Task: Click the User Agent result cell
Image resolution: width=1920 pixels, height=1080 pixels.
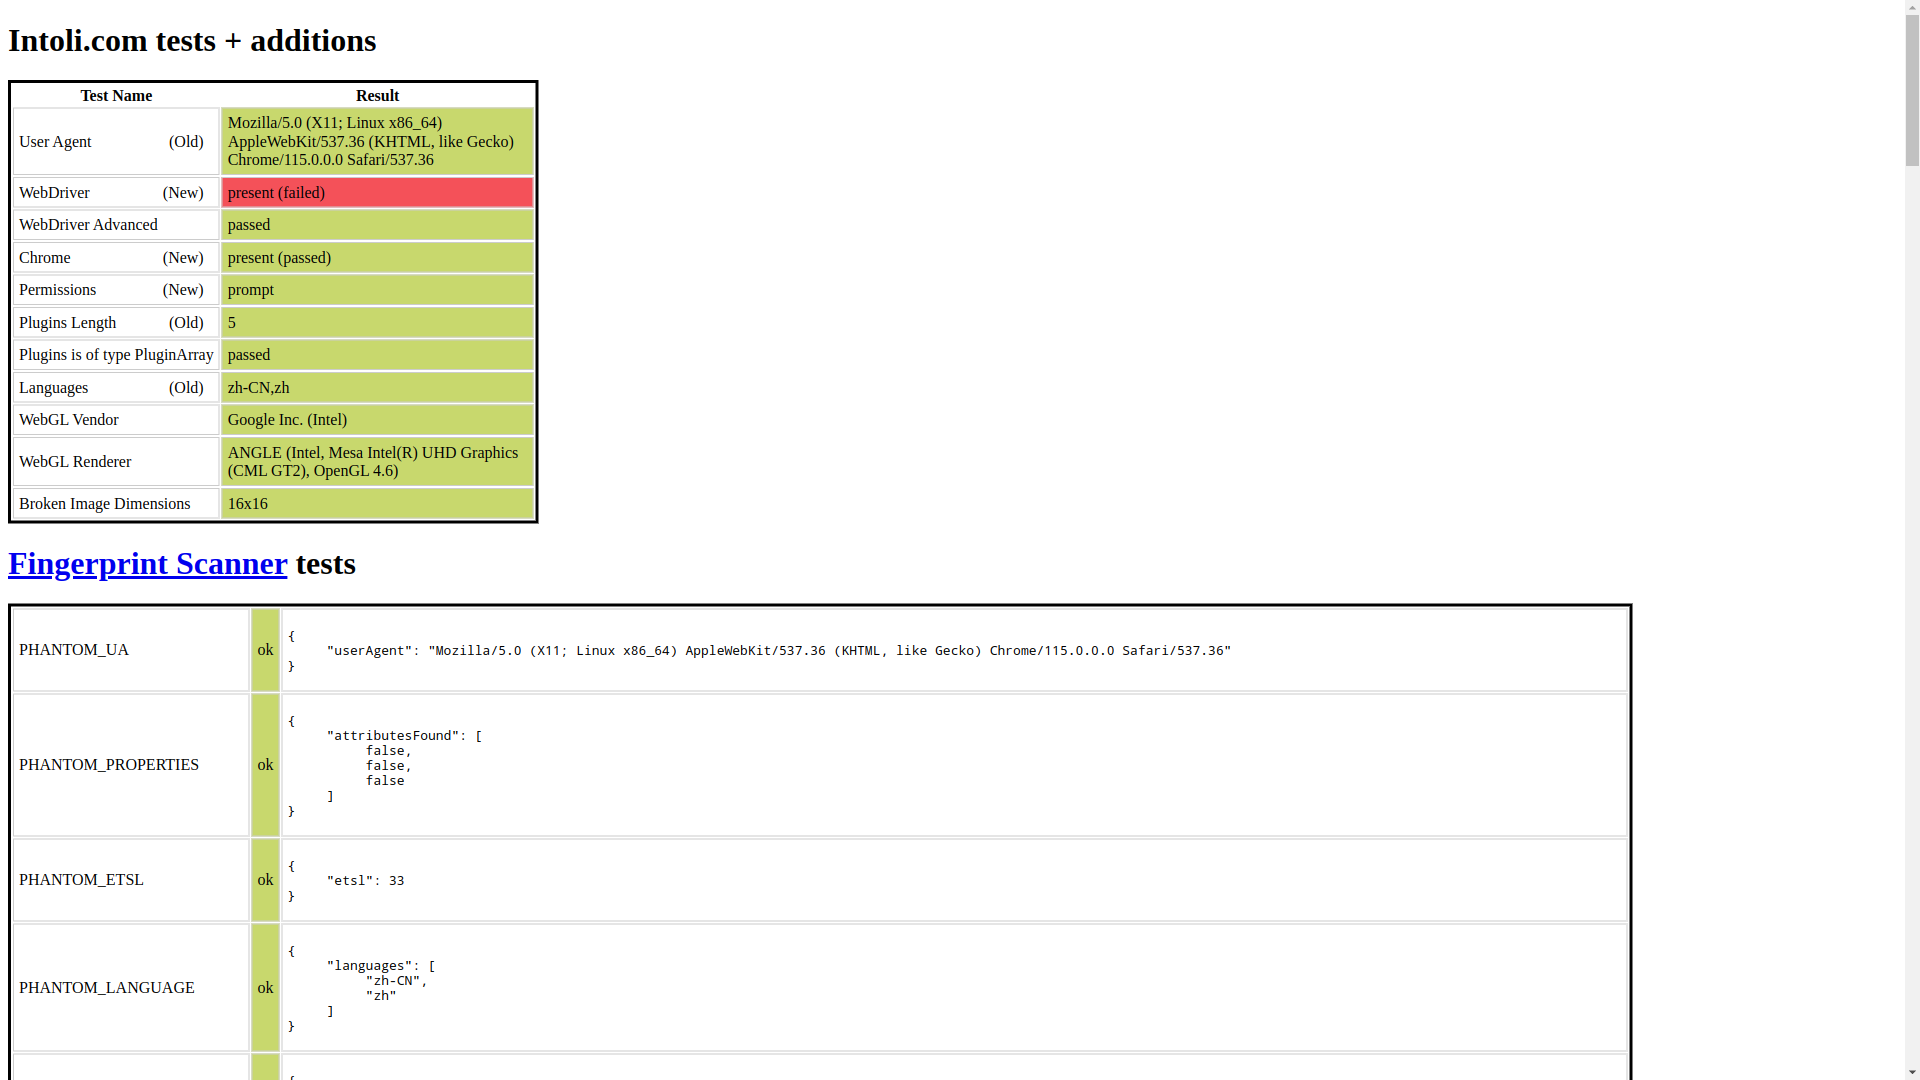Action: pos(377,141)
